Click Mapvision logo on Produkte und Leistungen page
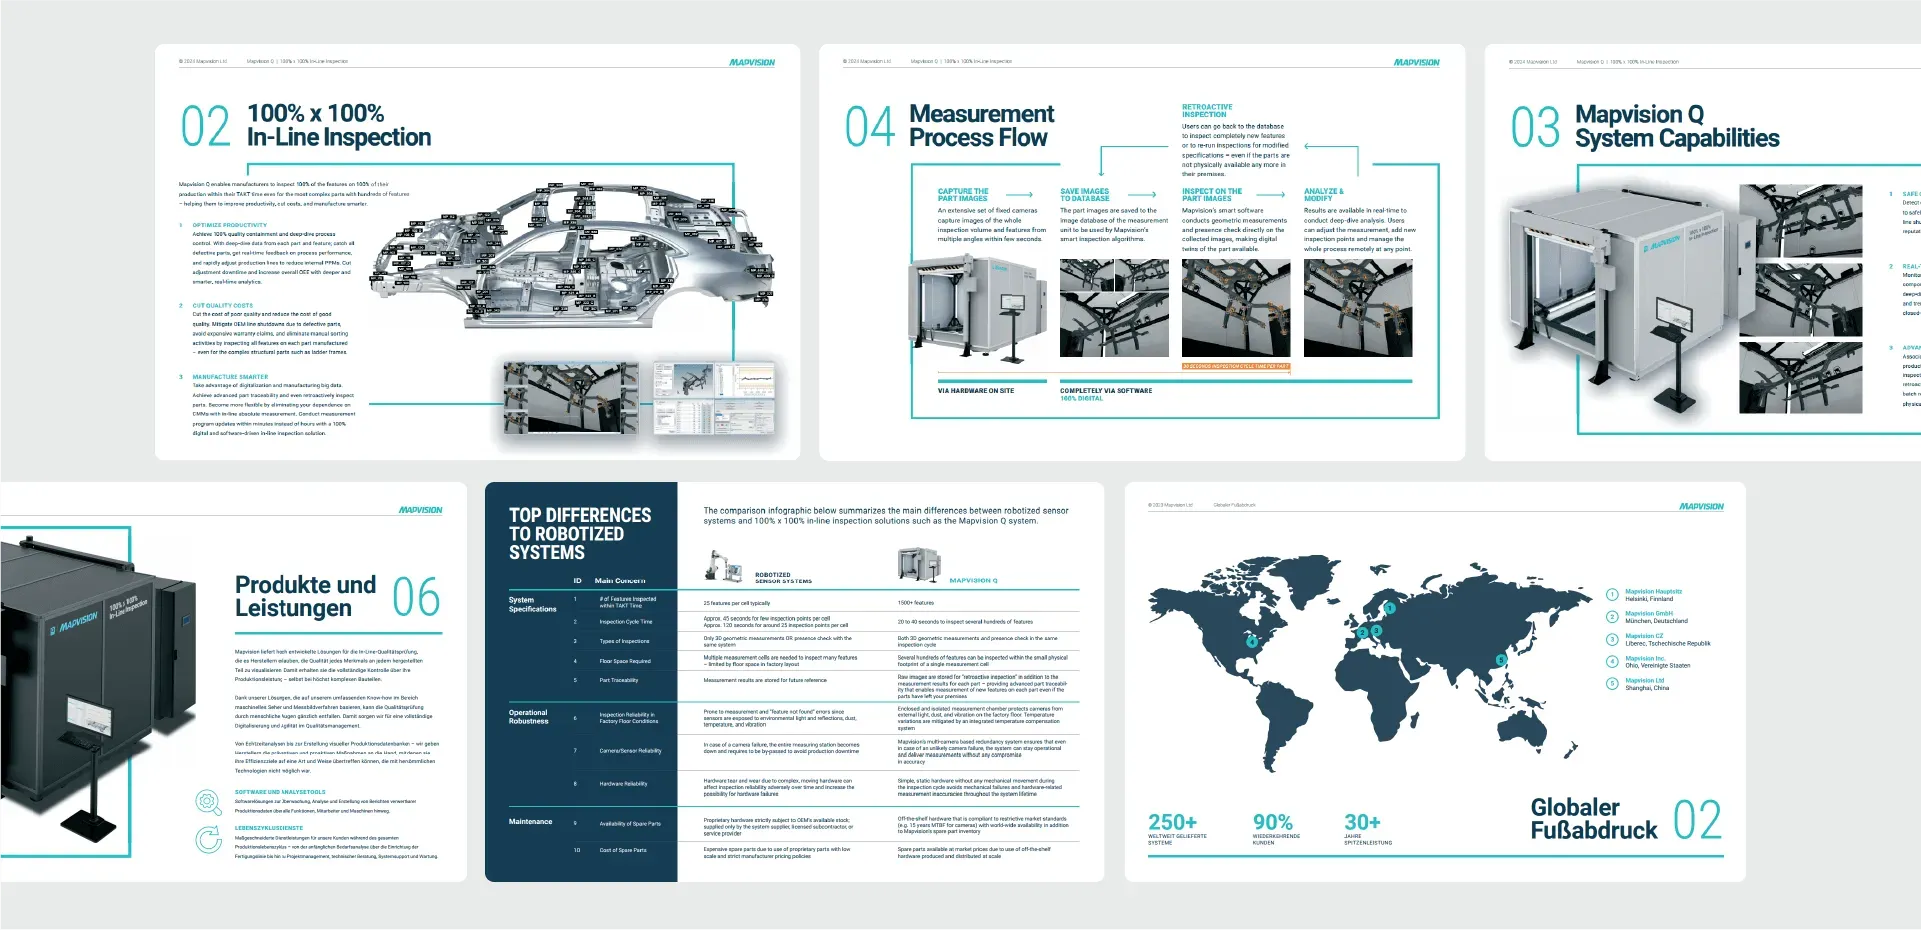 pos(420,510)
